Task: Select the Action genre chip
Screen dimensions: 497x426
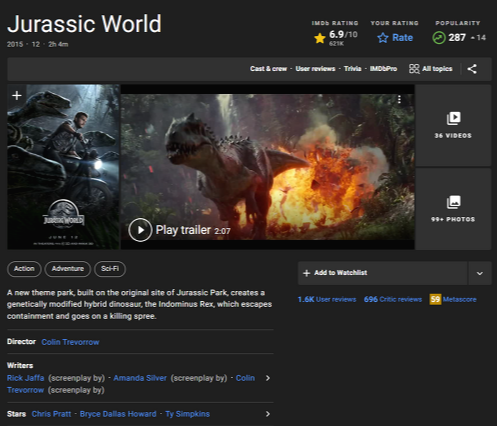Action: pos(24,269)
